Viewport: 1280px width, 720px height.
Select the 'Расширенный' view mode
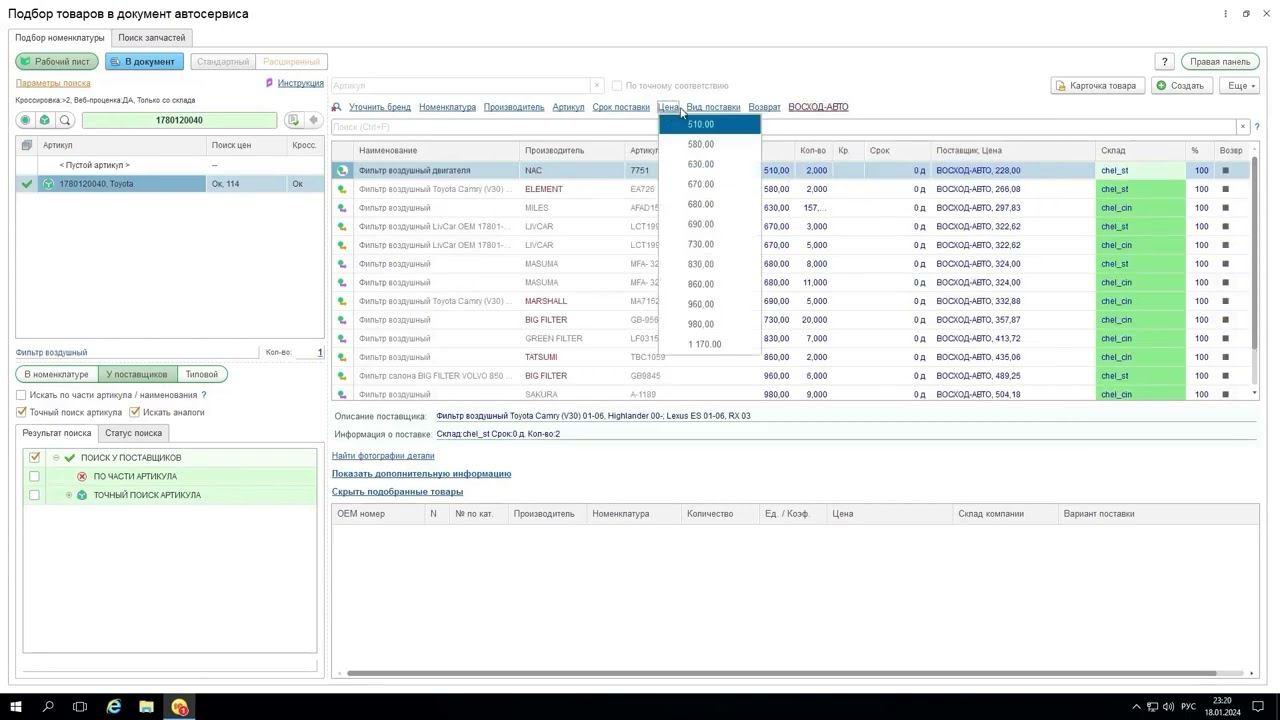[292, 62]
